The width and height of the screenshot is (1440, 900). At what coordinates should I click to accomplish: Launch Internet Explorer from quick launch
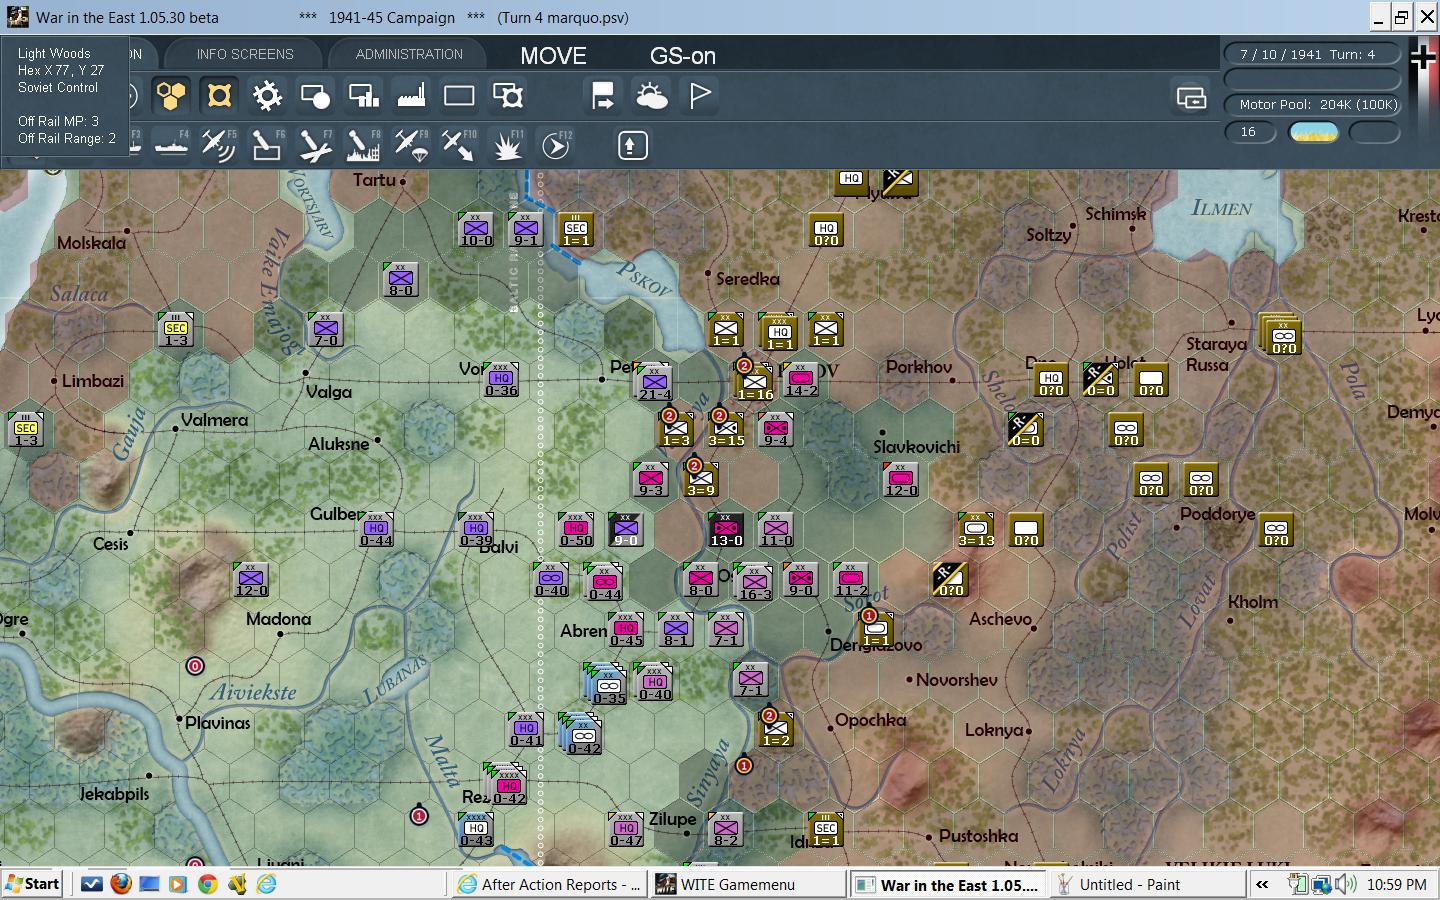point(266,884)
